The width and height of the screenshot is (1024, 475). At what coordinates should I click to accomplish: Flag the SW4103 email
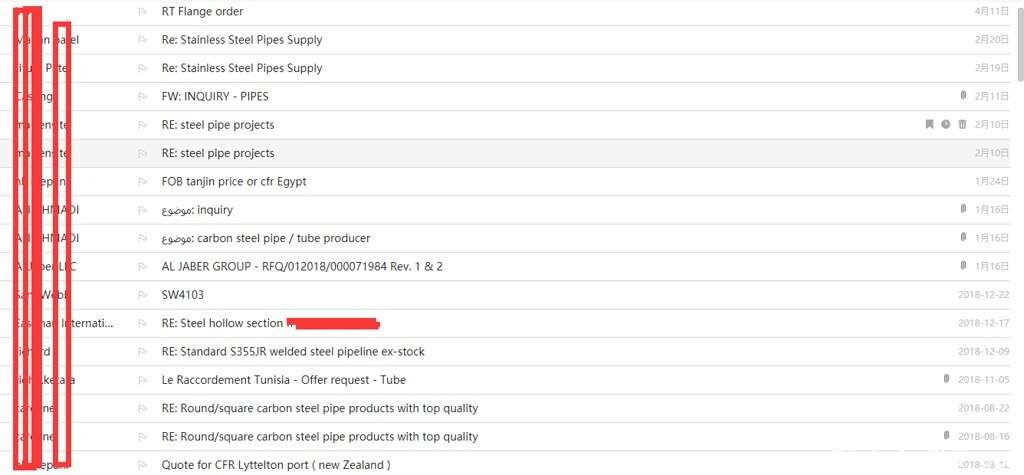pyautogui.click(x=142, y=295)
